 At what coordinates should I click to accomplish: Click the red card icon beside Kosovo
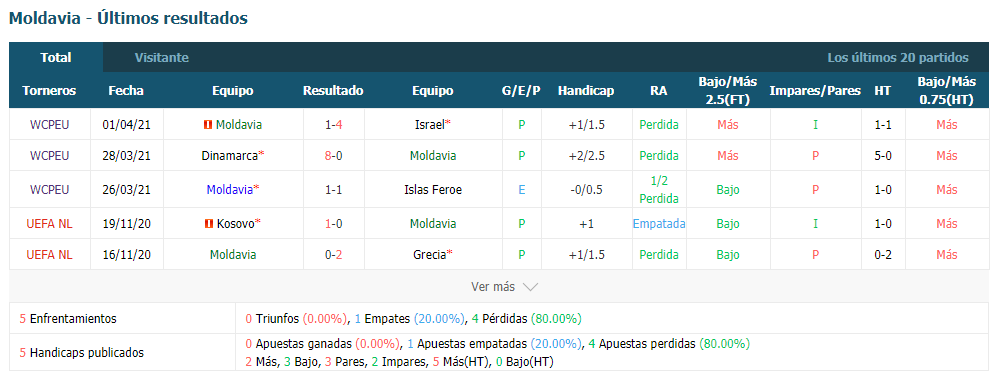[x=208, y=223]
